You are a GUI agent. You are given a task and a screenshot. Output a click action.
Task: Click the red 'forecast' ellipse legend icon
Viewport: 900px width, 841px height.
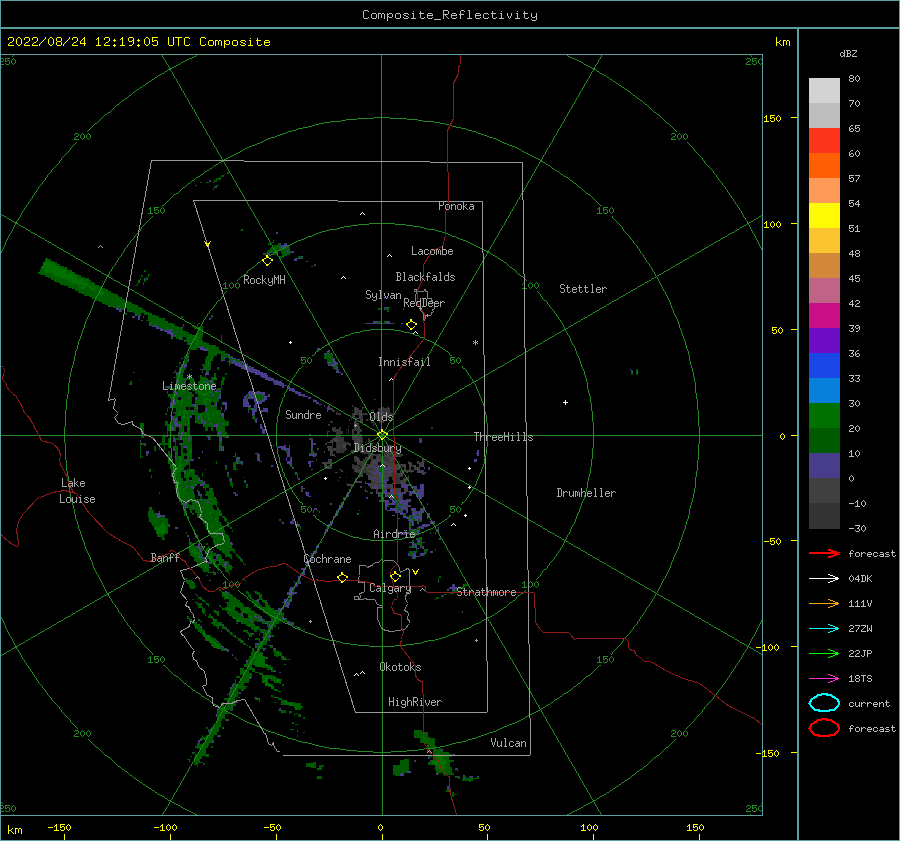point(824,728)
